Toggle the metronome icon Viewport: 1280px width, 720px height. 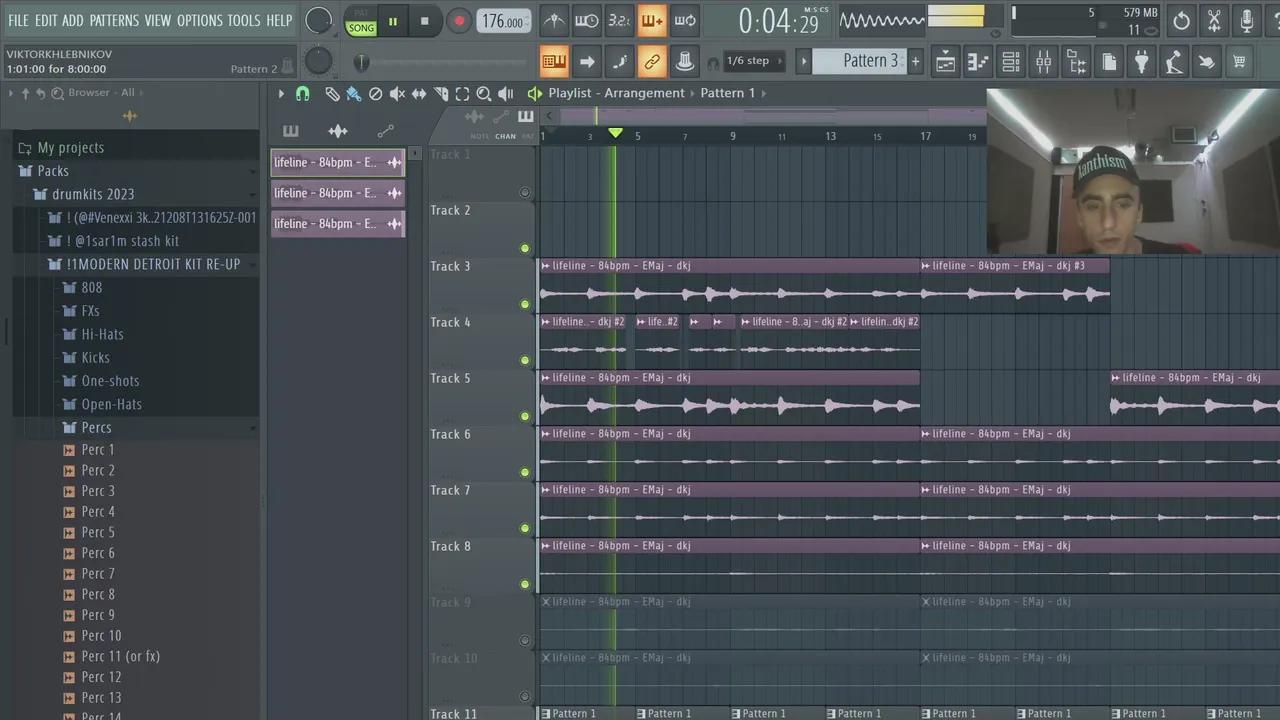[x=553, y=21]
